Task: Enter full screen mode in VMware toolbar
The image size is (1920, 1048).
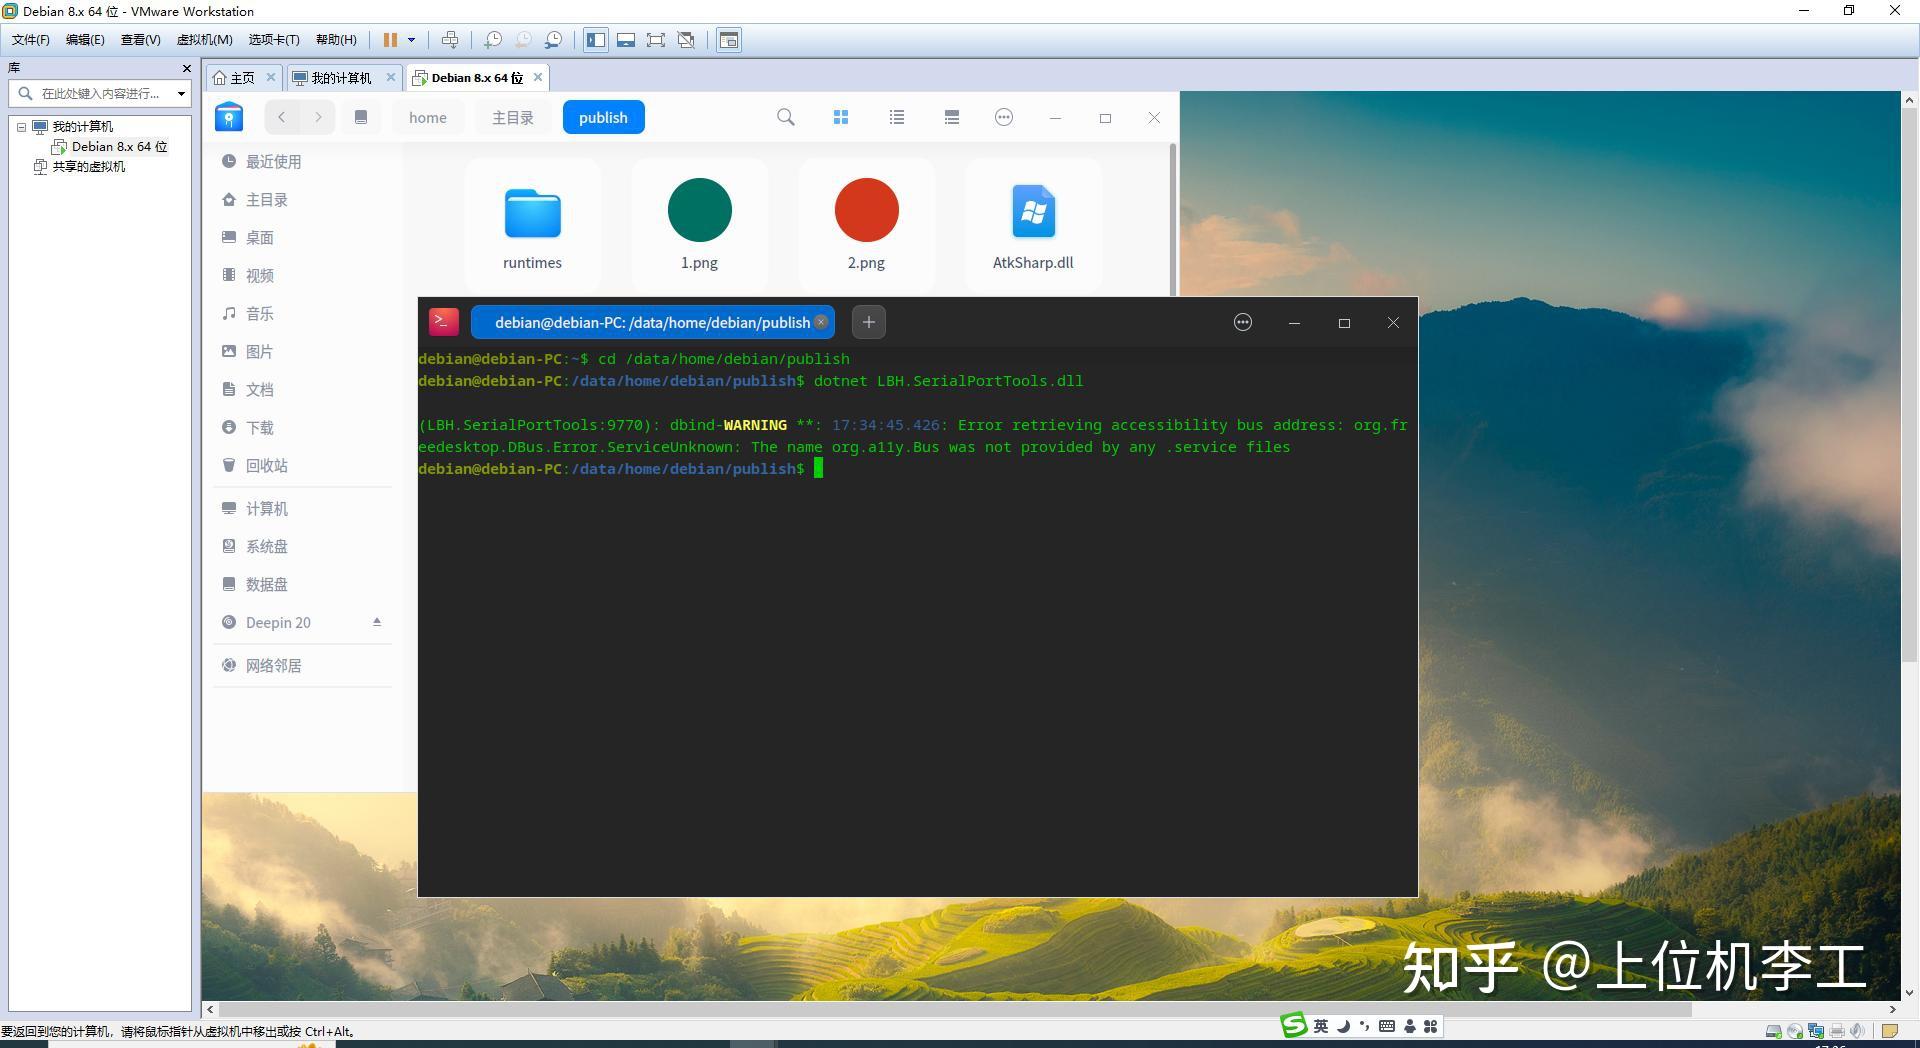Action: click(656, 40)
